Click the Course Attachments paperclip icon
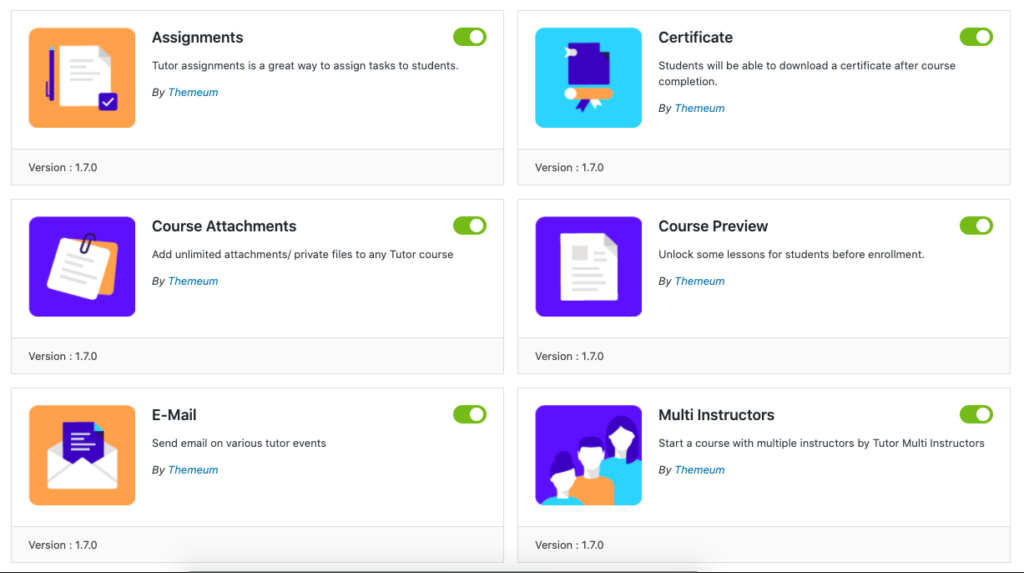The height and width of the screenshot is (573, 1024). [82, 267]
